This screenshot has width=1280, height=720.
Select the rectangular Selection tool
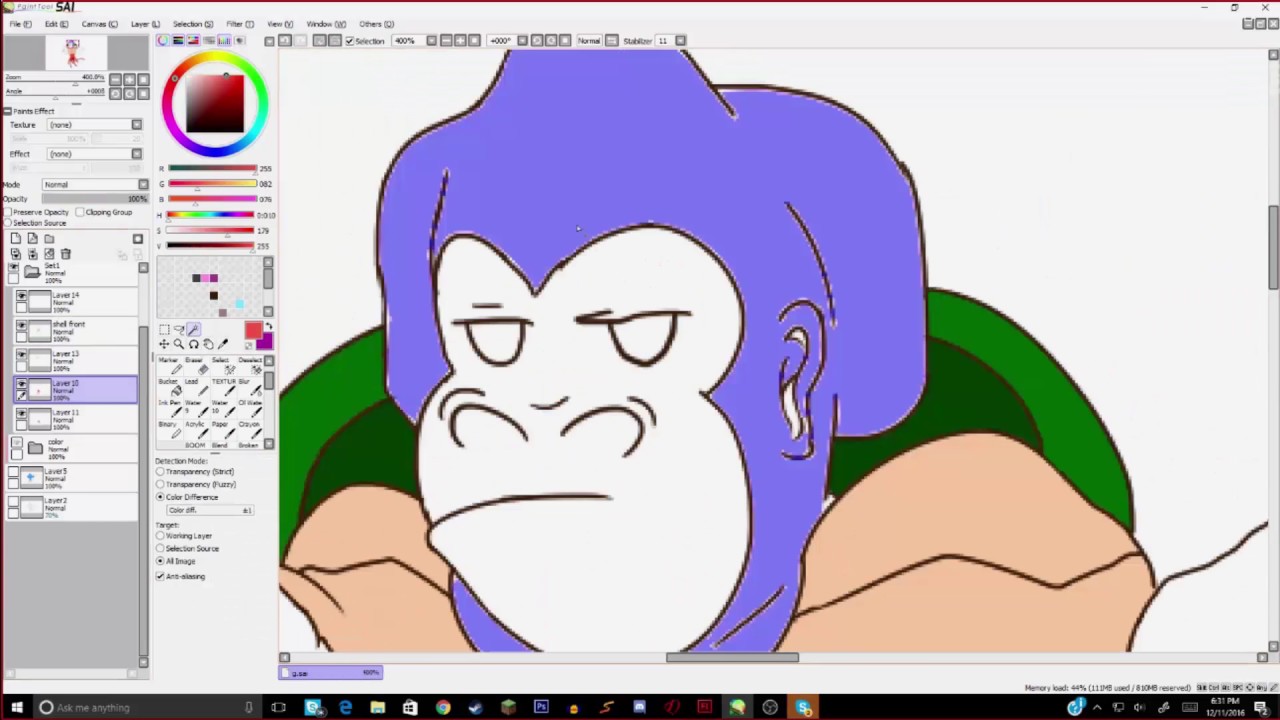[164, 330]
